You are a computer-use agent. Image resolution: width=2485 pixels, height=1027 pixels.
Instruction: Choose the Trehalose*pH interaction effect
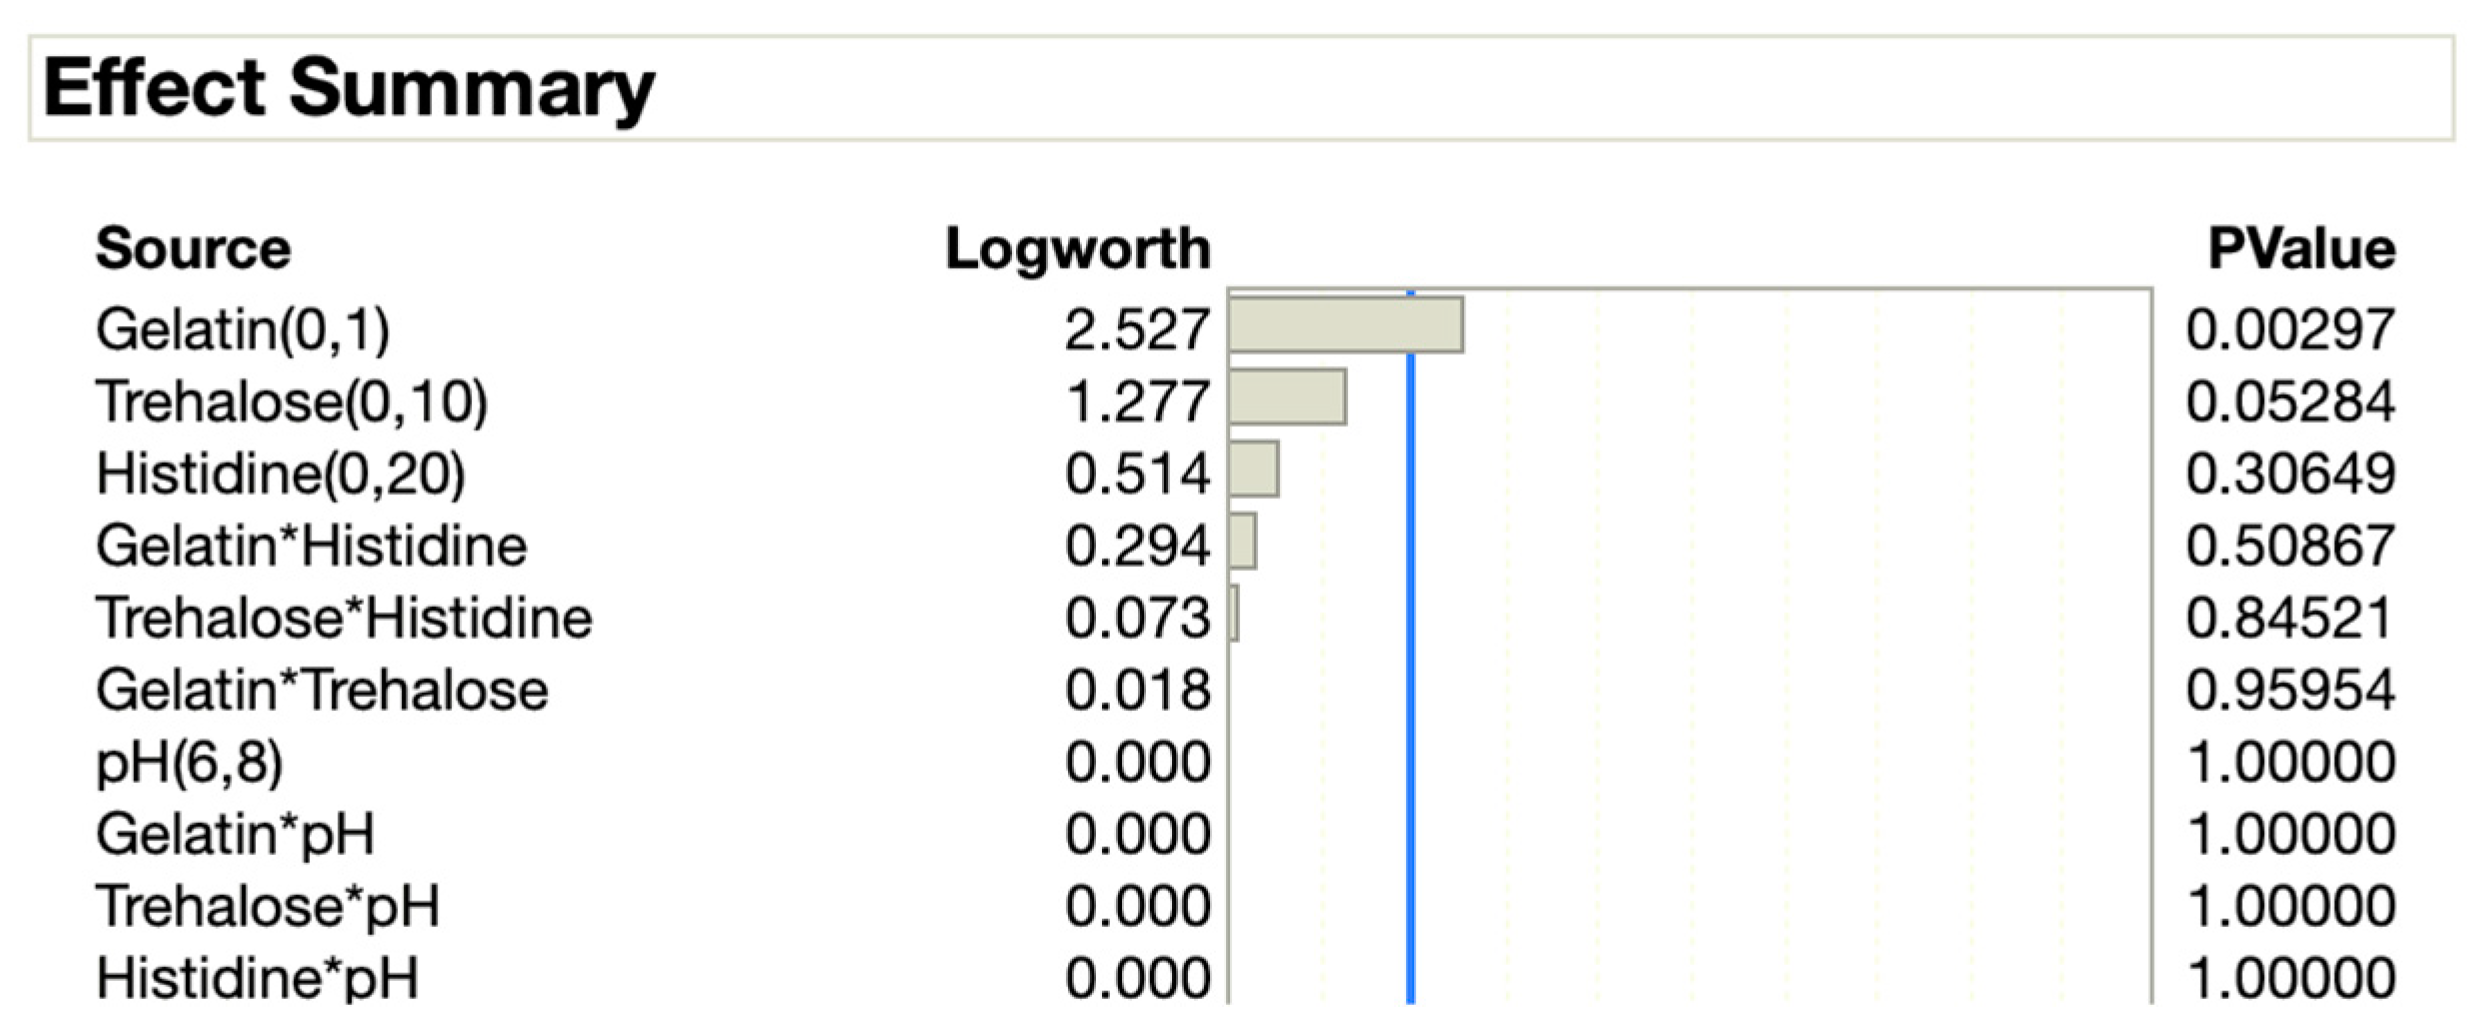coord(268,906)
